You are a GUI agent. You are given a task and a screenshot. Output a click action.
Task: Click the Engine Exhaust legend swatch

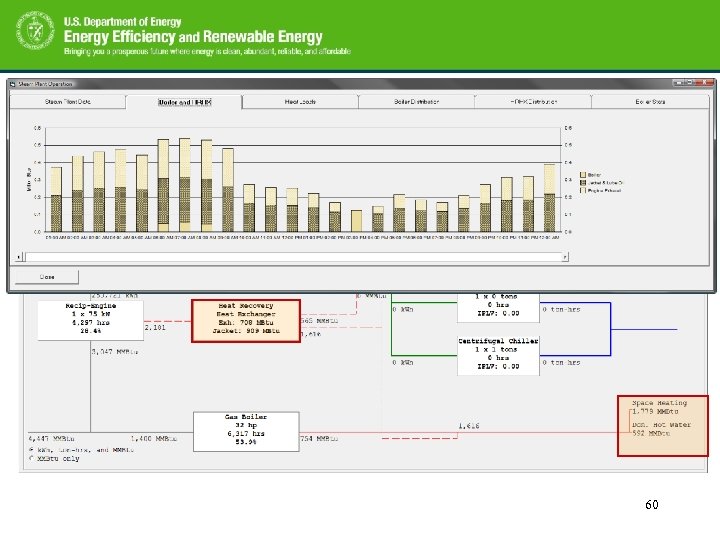click(583, 190)
